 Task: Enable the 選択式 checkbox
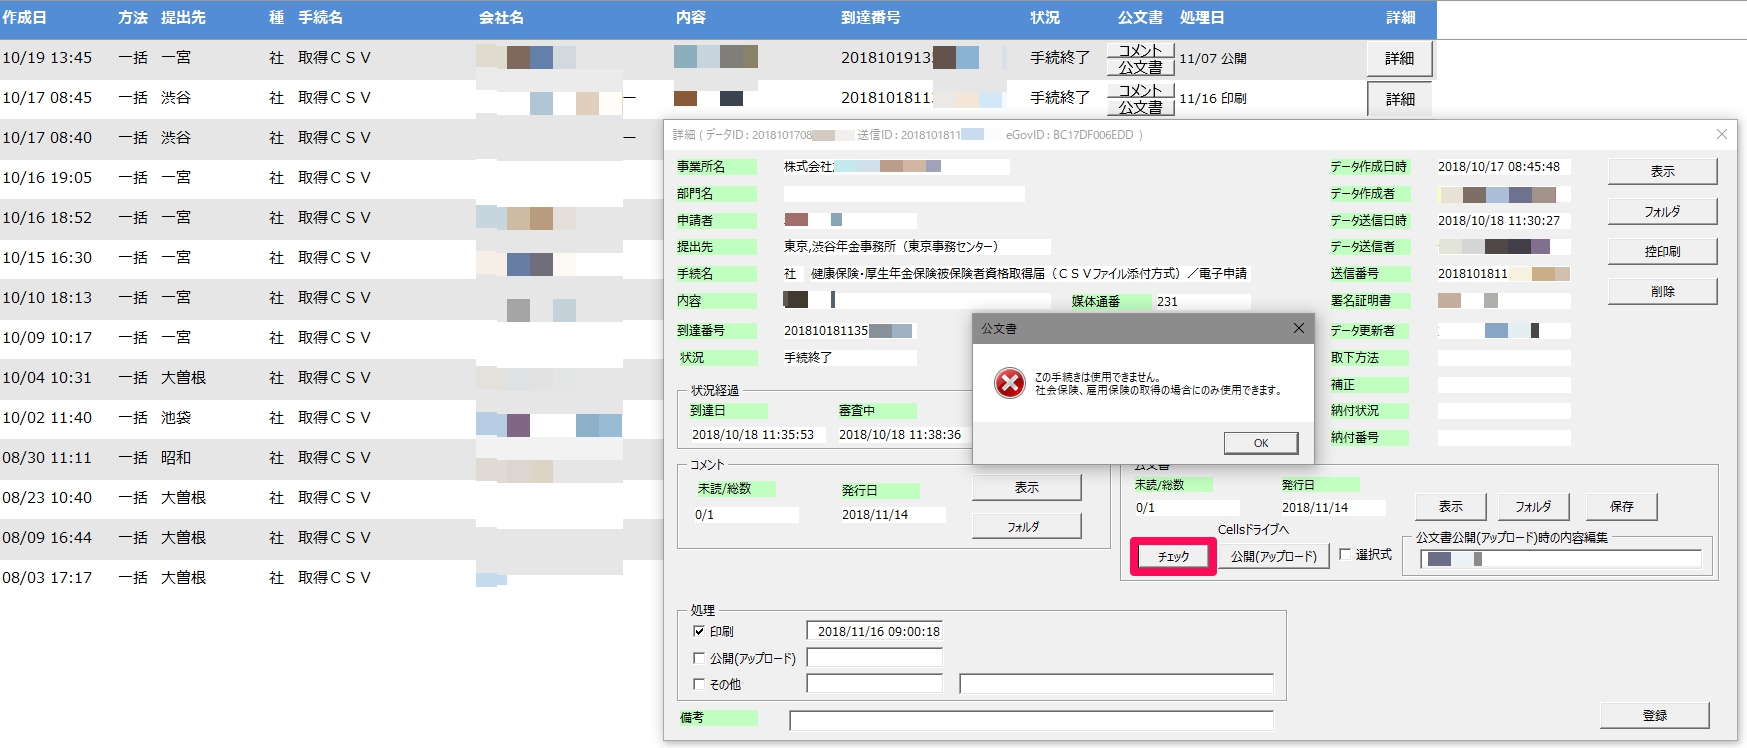coord(1345,554)
